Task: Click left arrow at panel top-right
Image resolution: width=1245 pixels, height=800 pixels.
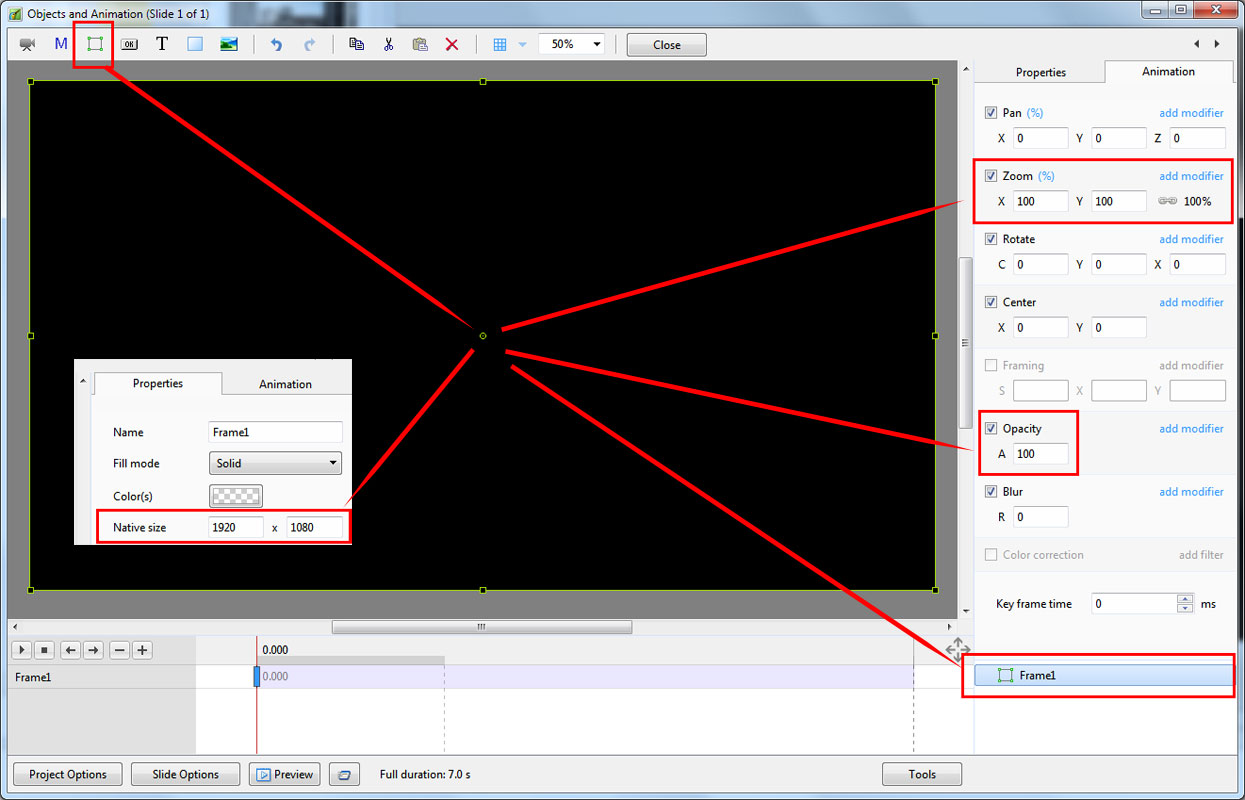Action: click(x=1197, y=44)
